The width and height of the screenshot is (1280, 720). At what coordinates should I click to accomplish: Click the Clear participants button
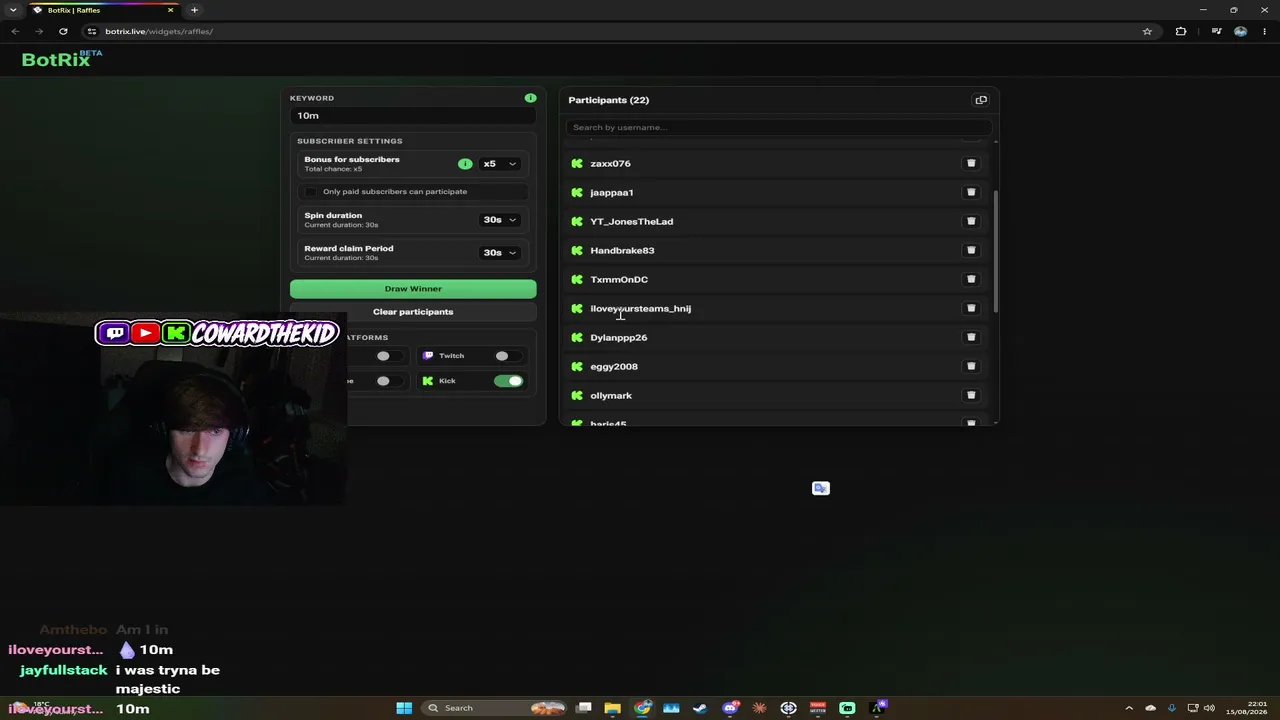coord(413,312)
